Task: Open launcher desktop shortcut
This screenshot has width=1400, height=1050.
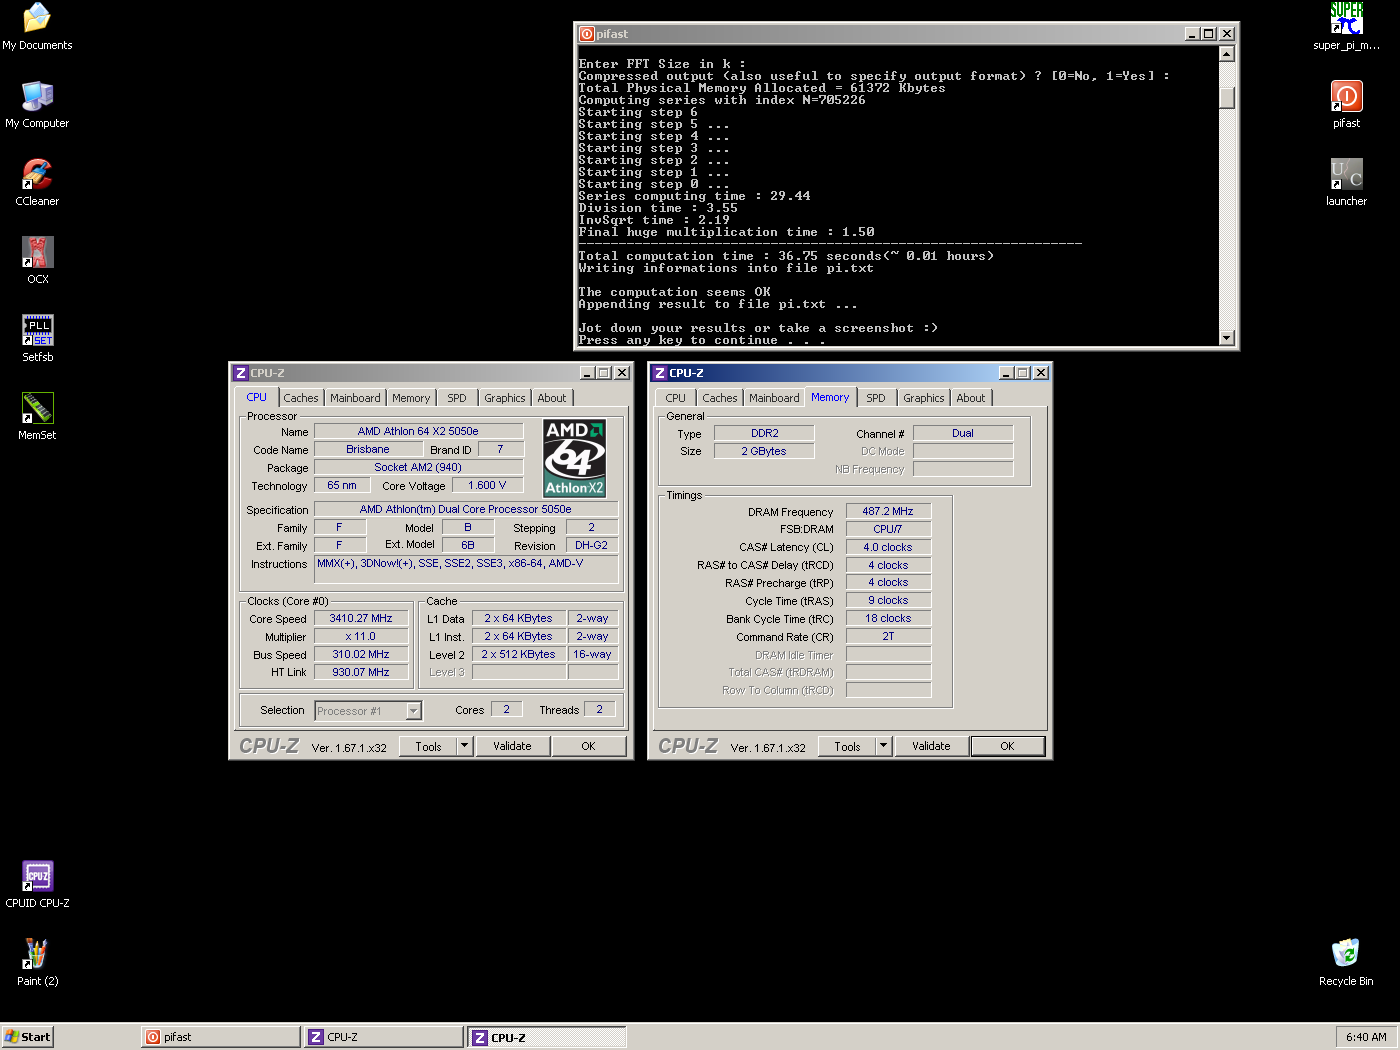Action: click(x=1346, y=182)
